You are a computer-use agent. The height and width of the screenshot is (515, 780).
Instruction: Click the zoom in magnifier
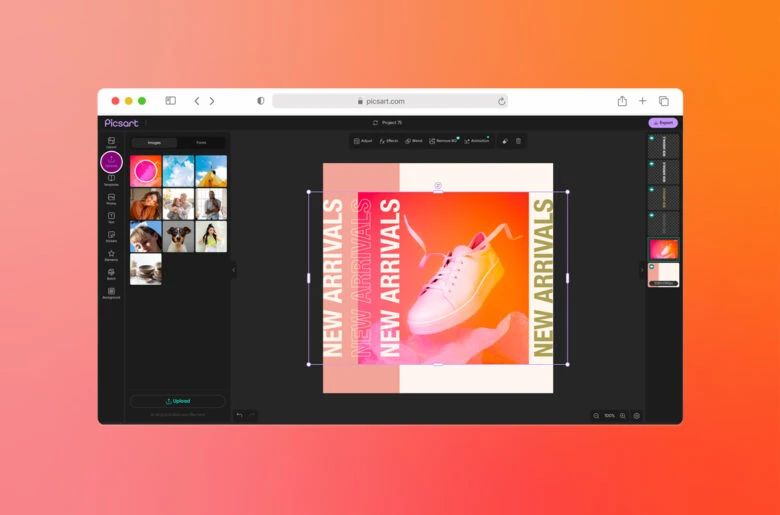click(x=622, y=415)
